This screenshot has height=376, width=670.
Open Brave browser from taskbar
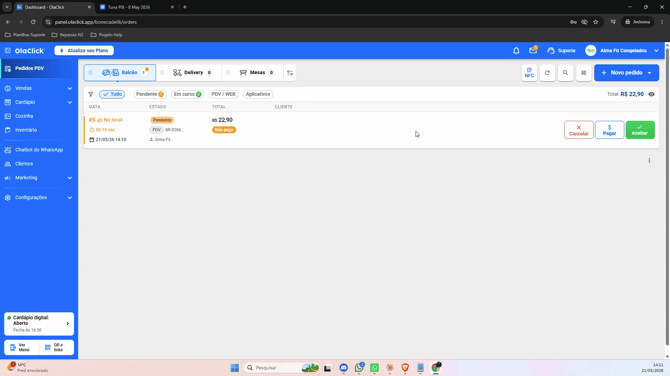pos(405,367)
